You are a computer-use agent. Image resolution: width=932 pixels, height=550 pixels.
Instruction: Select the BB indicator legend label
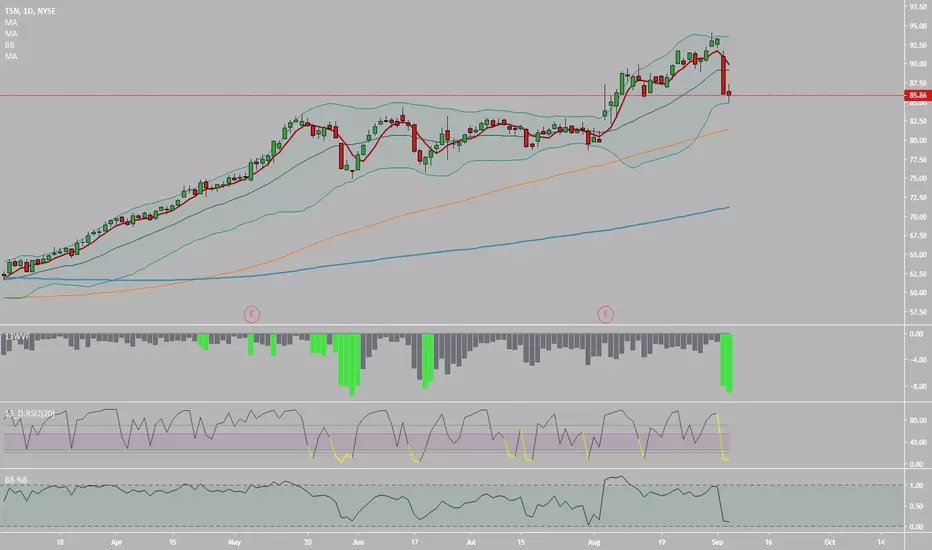pos(10,45)
